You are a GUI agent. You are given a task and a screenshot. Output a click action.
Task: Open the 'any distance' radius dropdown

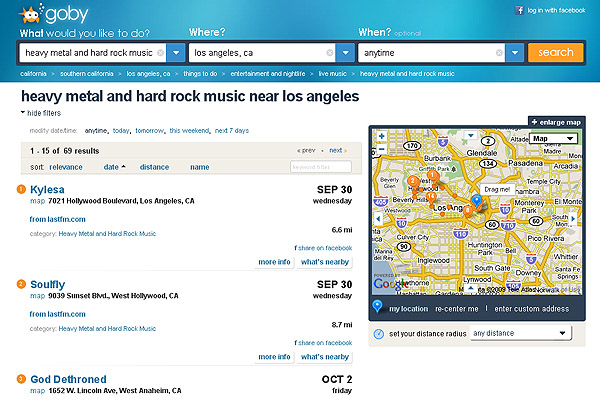pyautogui.click(x=521, y=333)
